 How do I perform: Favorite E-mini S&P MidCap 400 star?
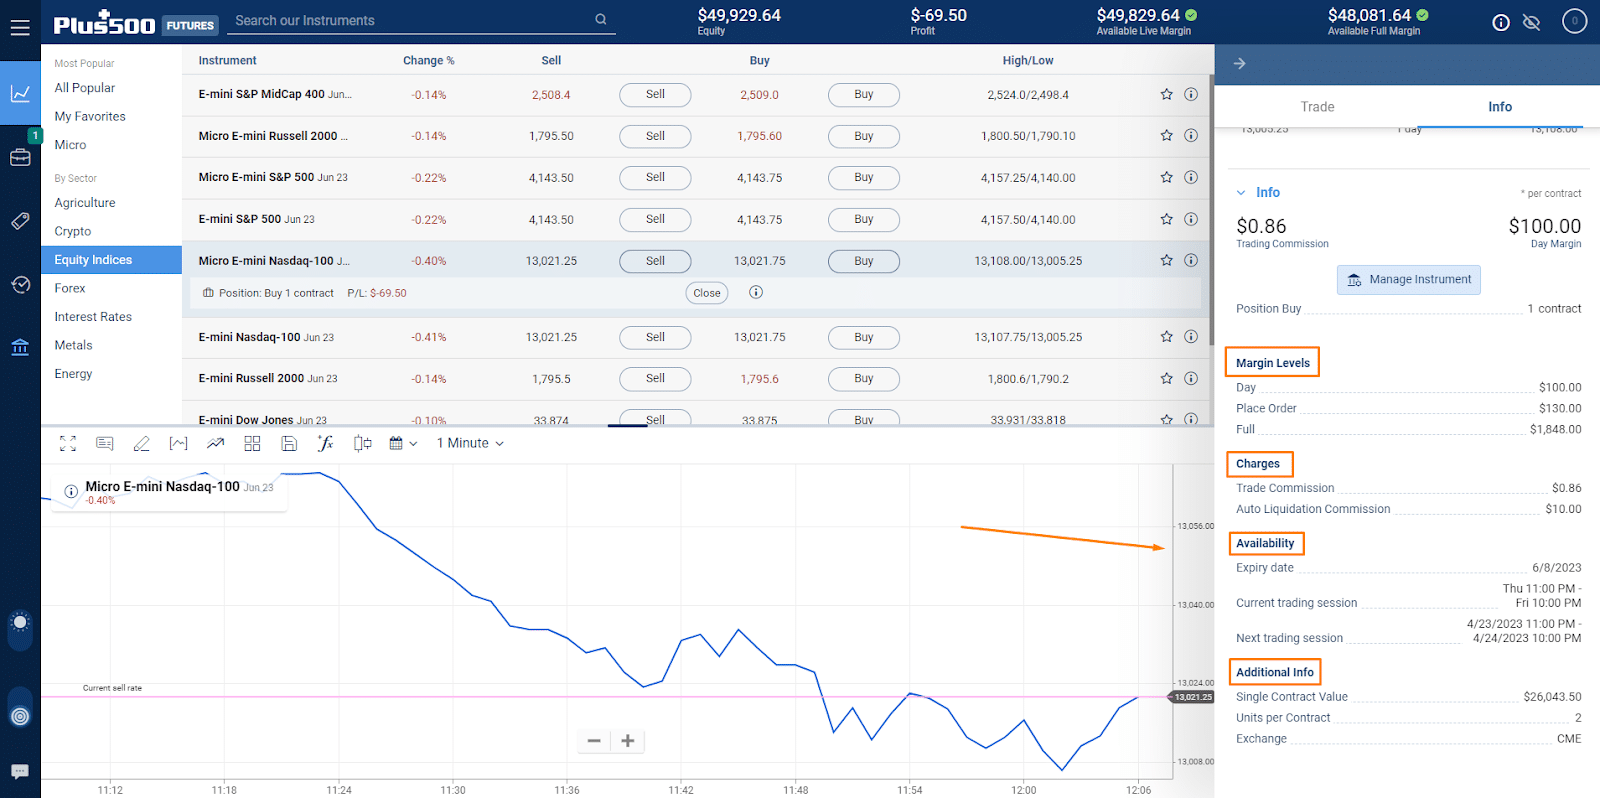pos(1166,95)
